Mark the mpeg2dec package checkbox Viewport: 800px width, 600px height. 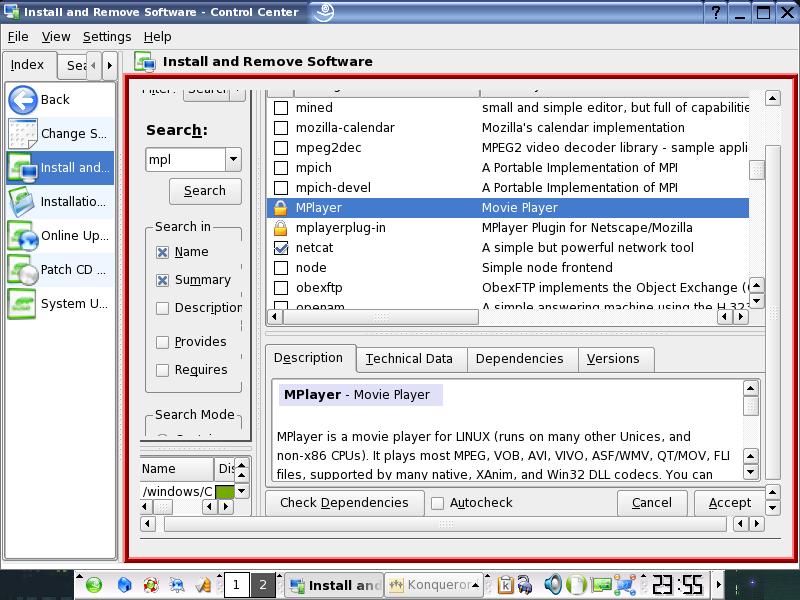pos(281,148)
